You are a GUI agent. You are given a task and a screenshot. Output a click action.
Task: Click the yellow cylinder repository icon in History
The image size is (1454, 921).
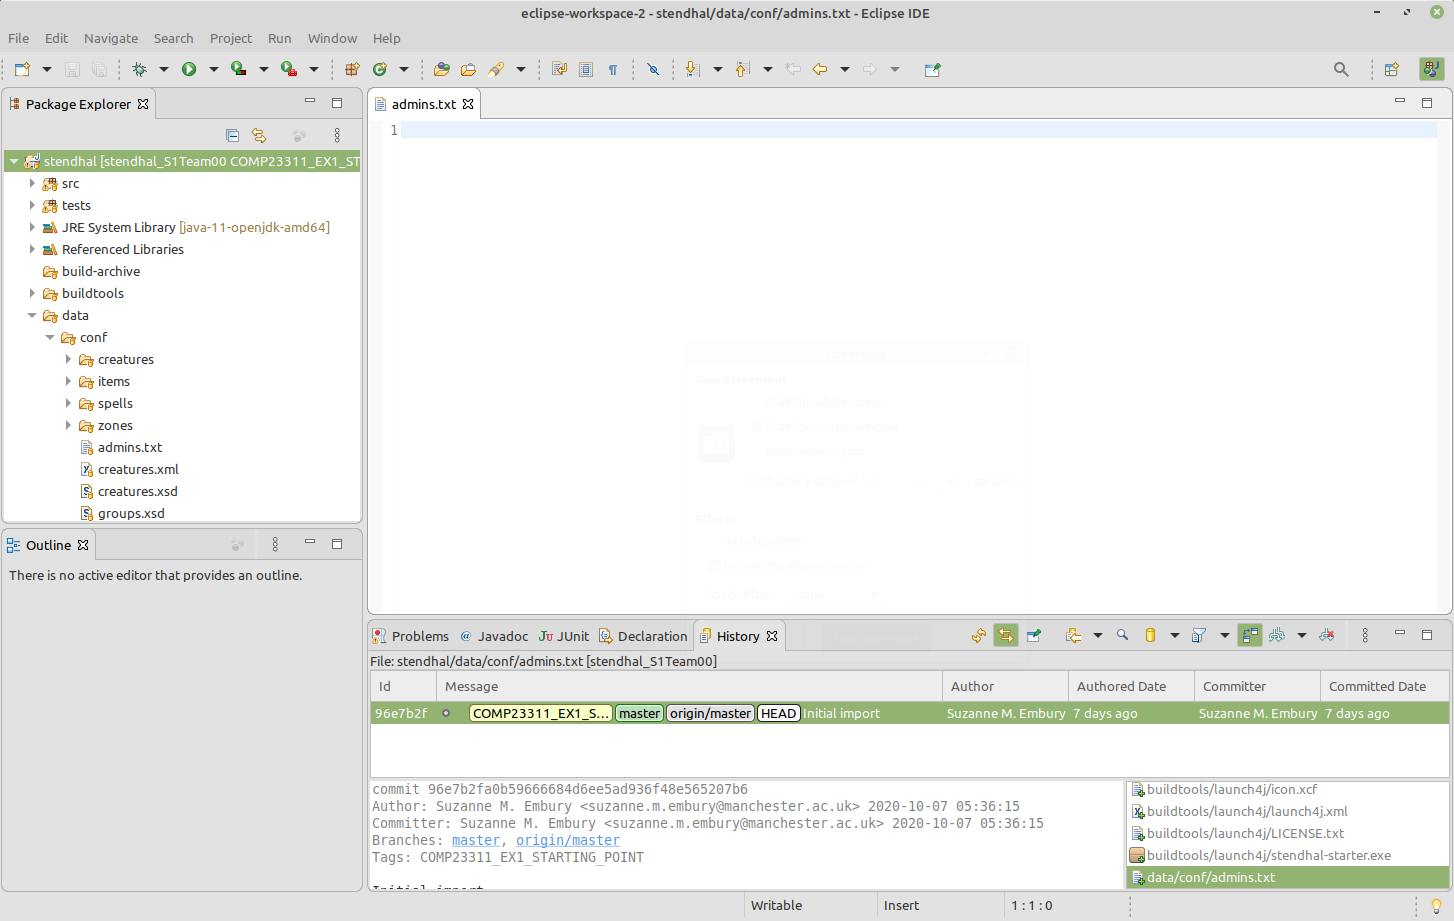click(x=1150, y=635)
